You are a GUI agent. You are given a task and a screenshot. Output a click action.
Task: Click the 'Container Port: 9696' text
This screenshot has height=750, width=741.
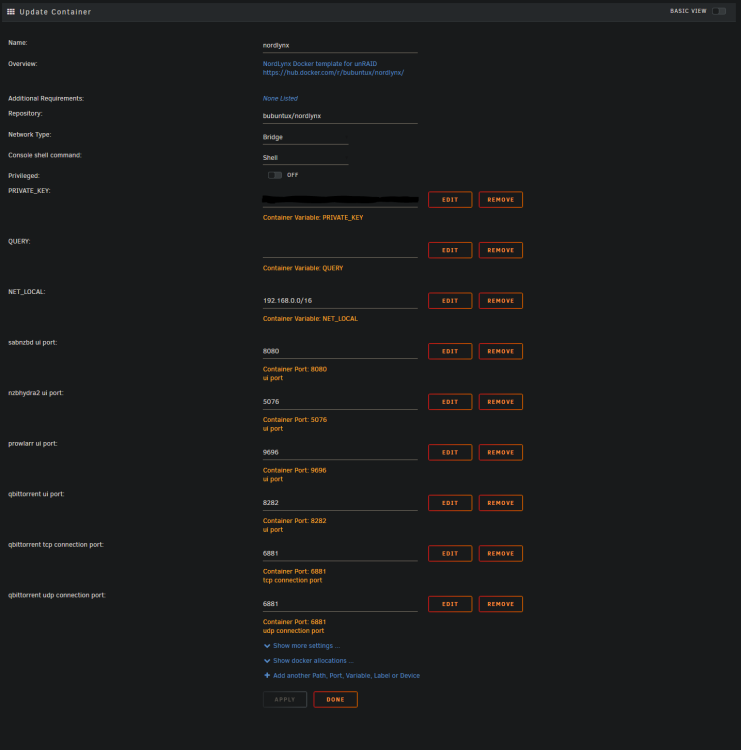click(294, 471)
